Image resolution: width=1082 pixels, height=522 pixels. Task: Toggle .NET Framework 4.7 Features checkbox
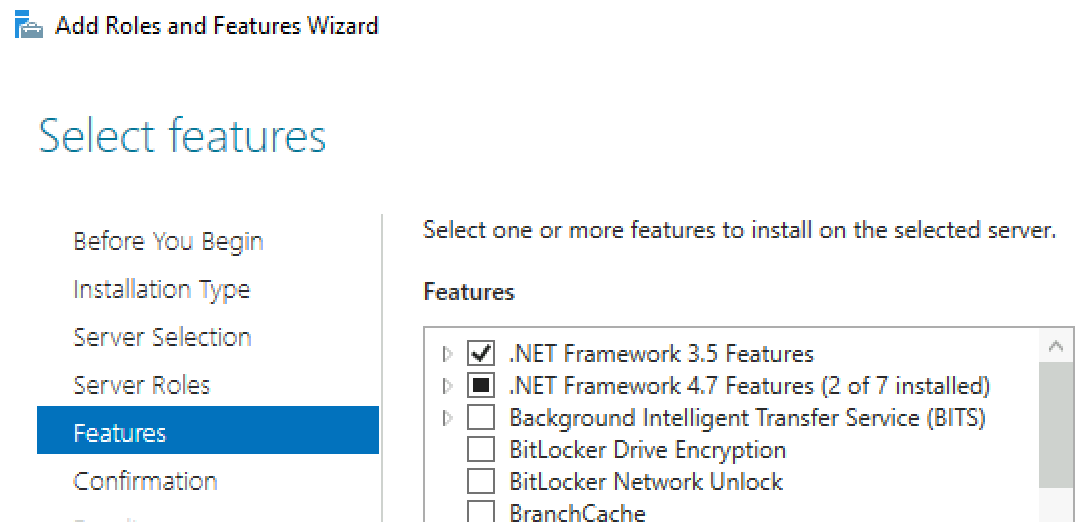tap(481, 386)
